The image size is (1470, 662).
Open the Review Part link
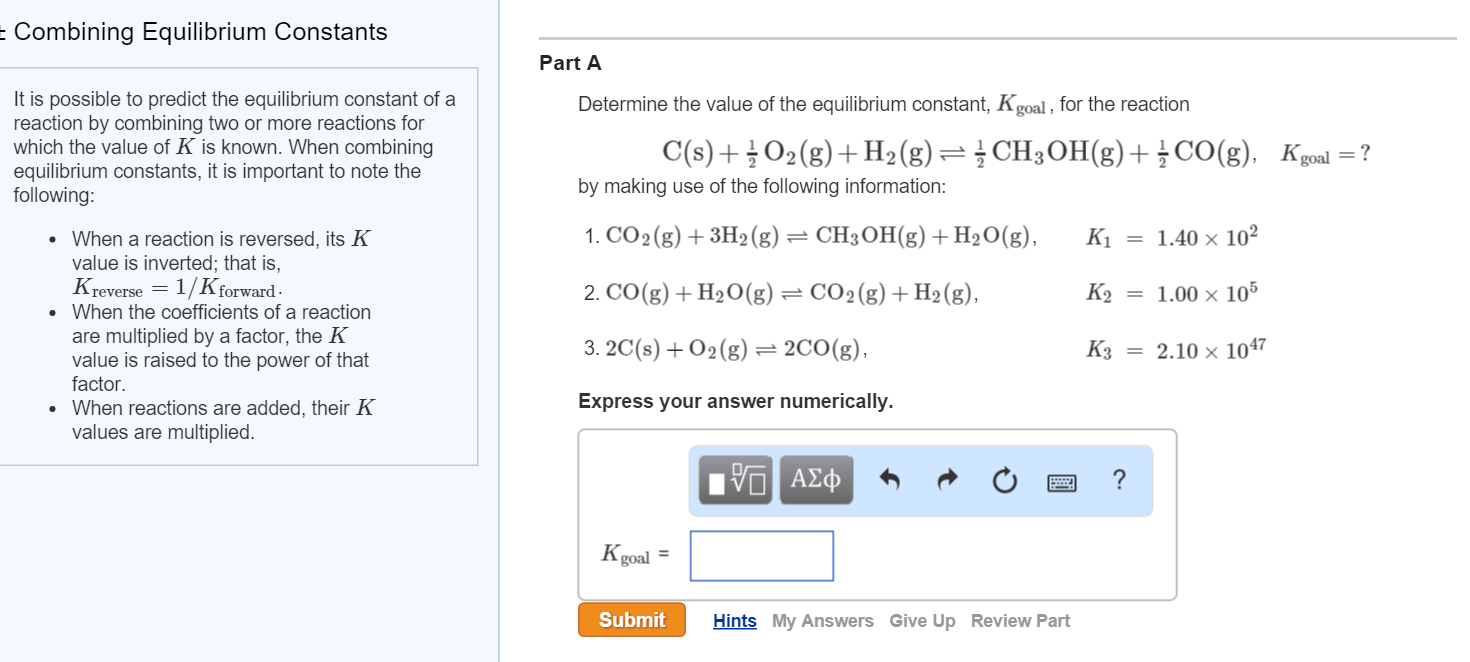1020,621
